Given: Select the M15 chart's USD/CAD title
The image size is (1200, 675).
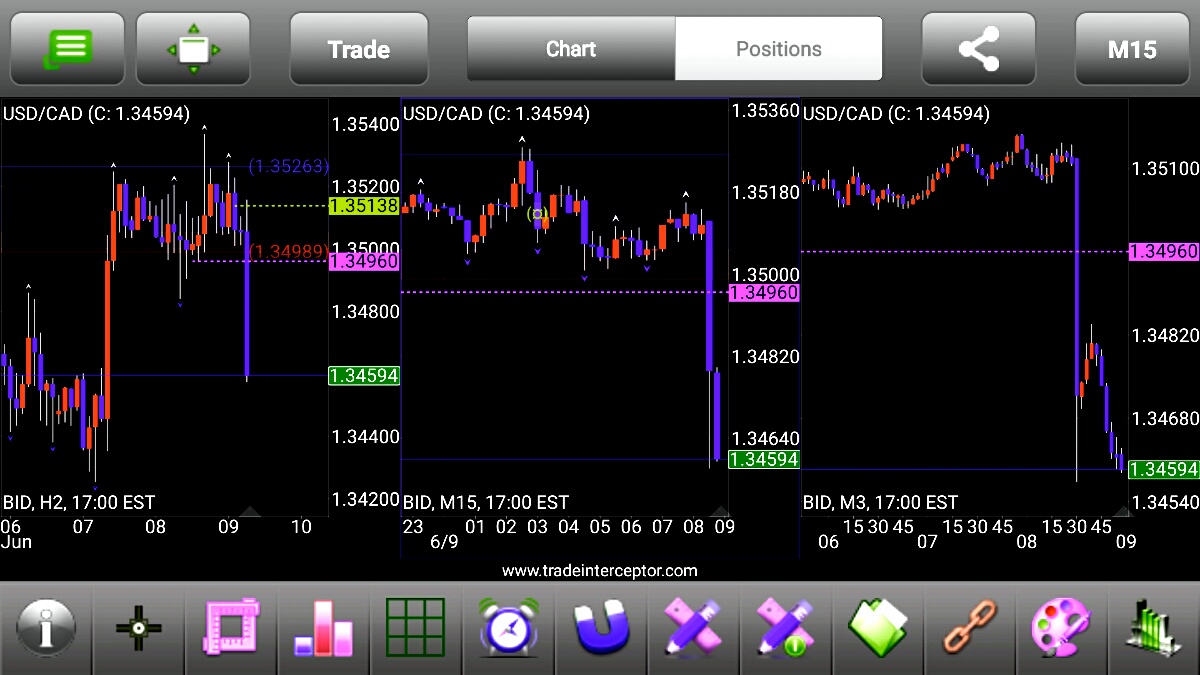Looking at the screenshot, I should (496, 114).
